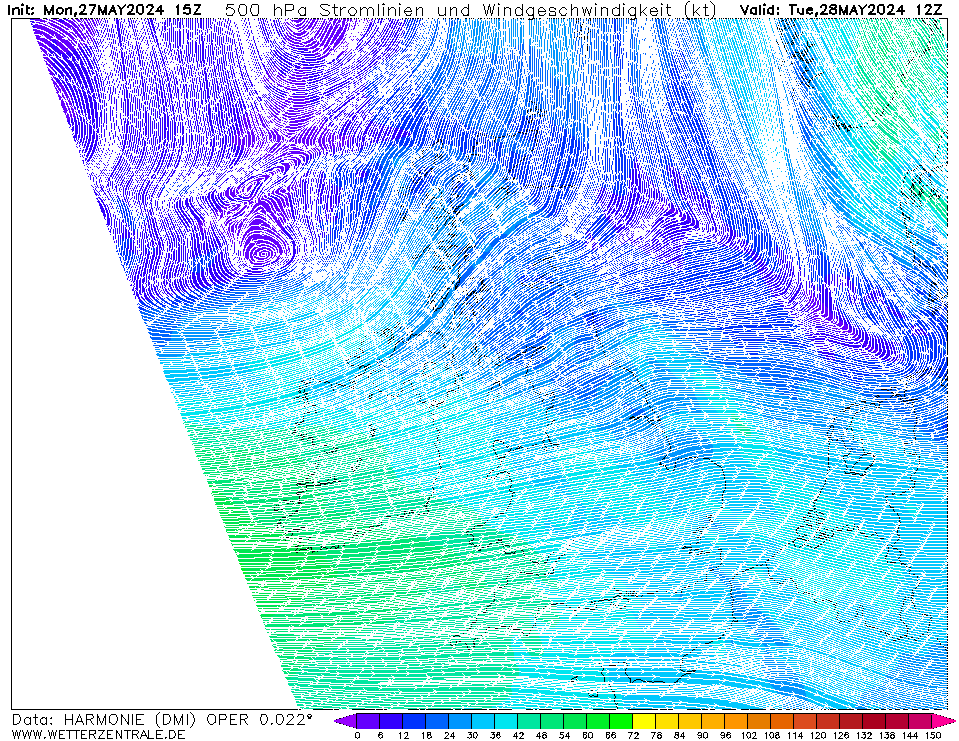Select the swatch between 84 and 90
This screenshot has height=741, width=959.
[691, 721]
